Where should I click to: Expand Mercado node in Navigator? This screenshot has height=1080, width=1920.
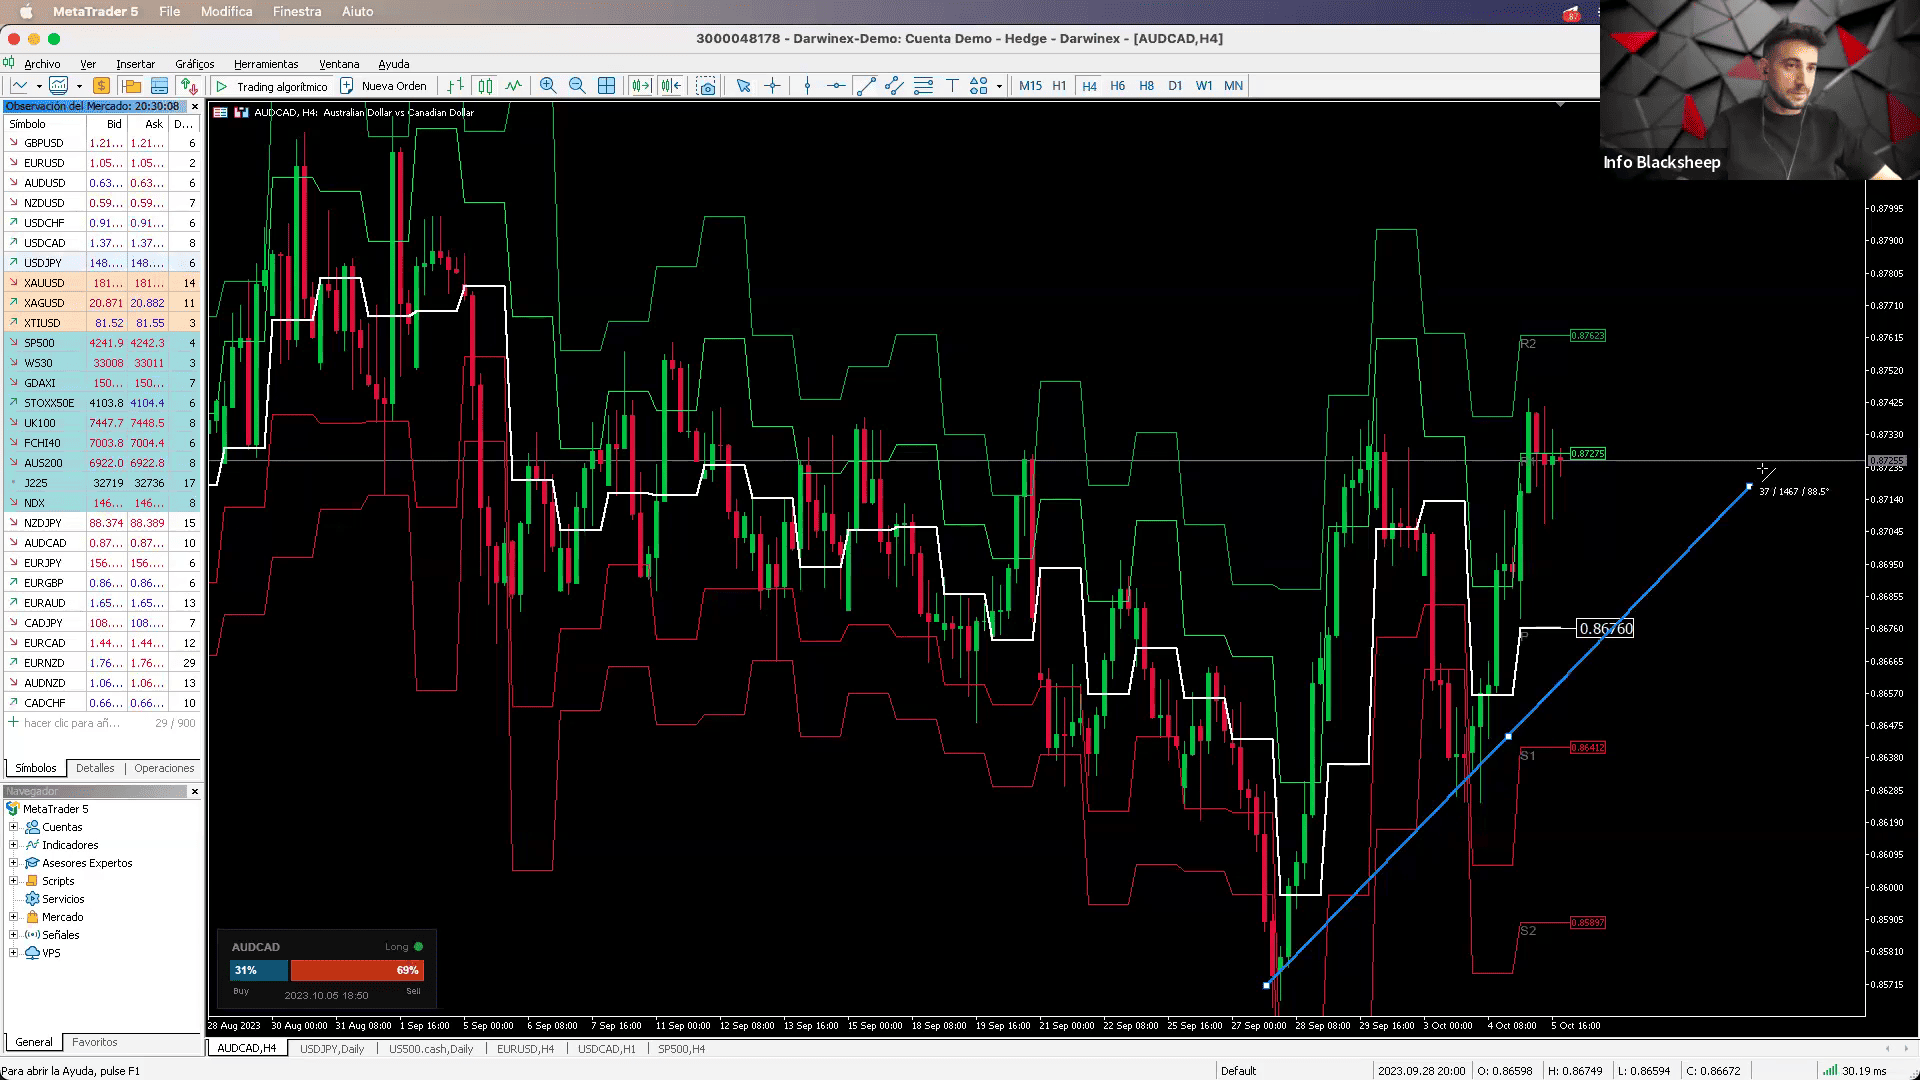(x=14, y=917)
